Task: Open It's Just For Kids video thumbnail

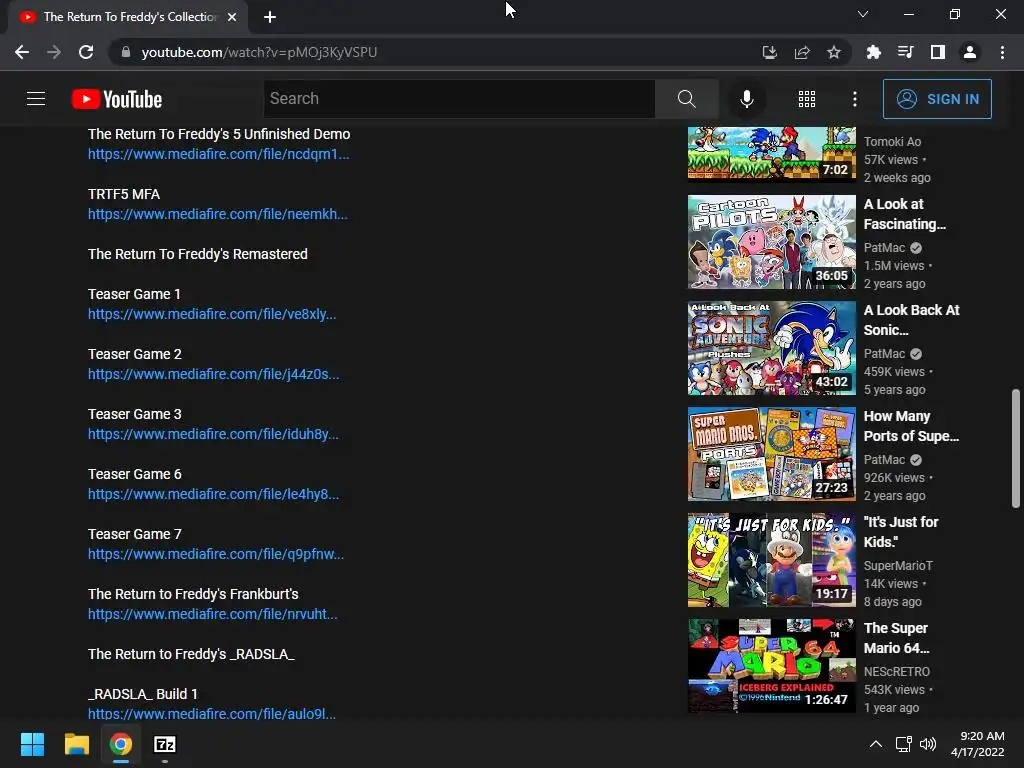Action: (x=771, y=560)
